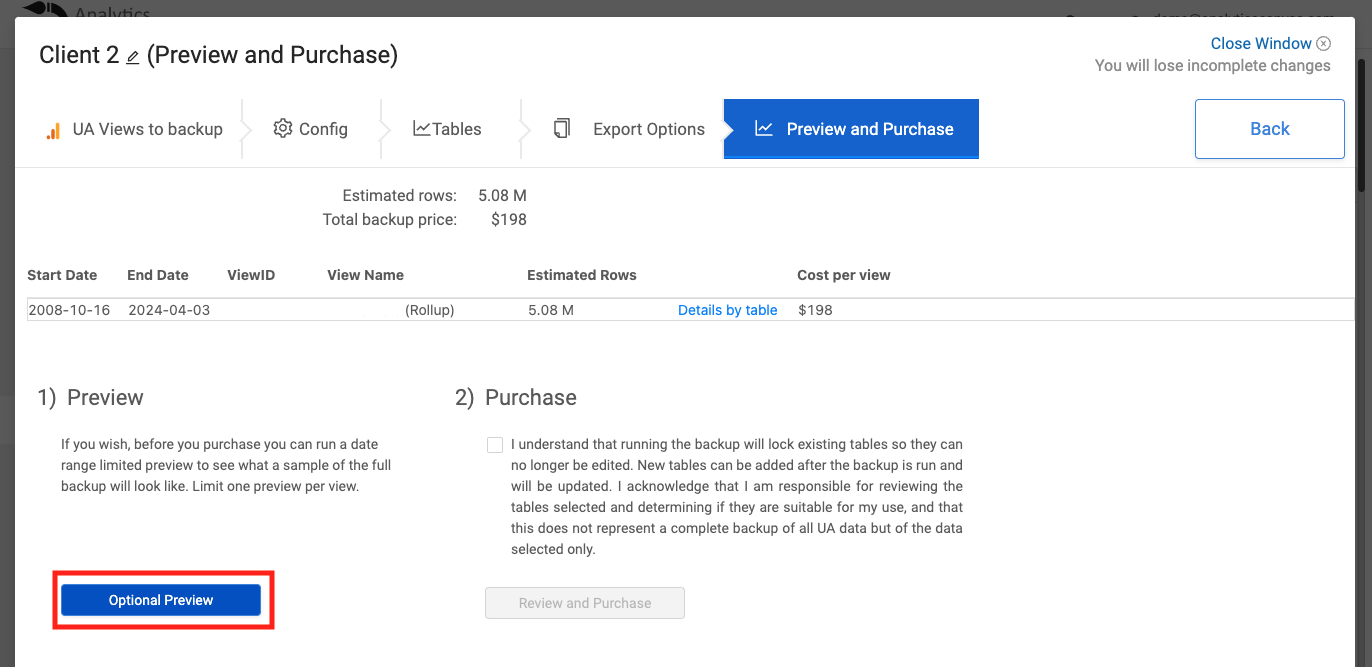This screenshot has width=1372, height=667.
Task: Click the 2024-04-03 end date cell
Action: click(x=170, y=310)
